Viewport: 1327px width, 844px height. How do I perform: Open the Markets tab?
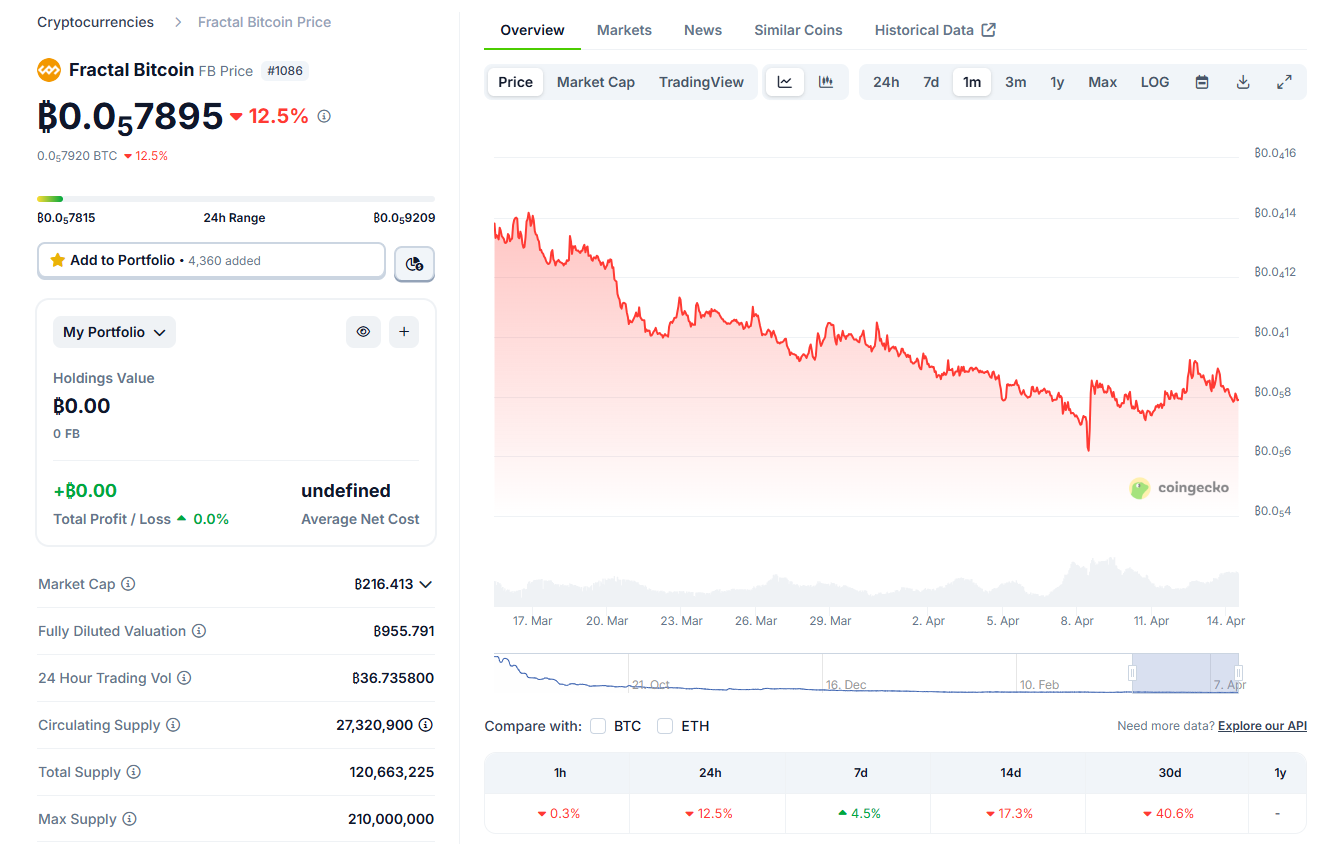click(x=624, y=30)
